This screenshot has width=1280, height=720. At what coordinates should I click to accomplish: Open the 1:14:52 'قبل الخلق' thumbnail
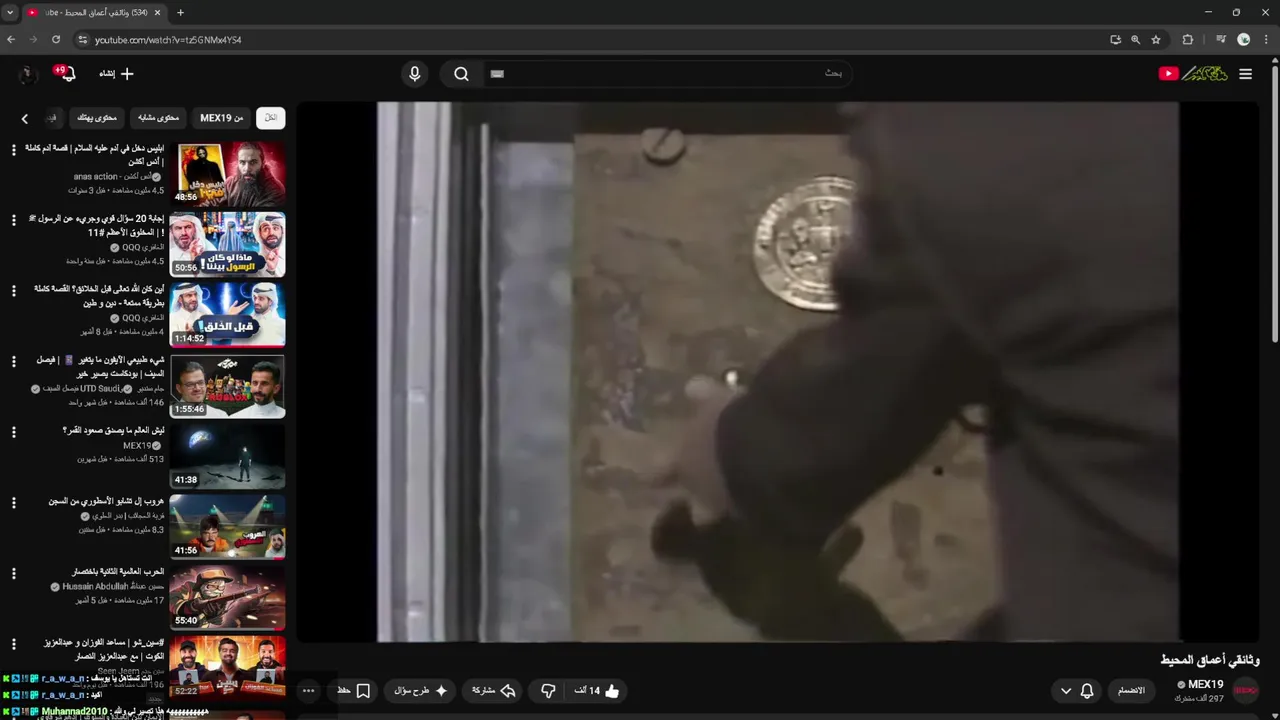click(x=227, y=315)
